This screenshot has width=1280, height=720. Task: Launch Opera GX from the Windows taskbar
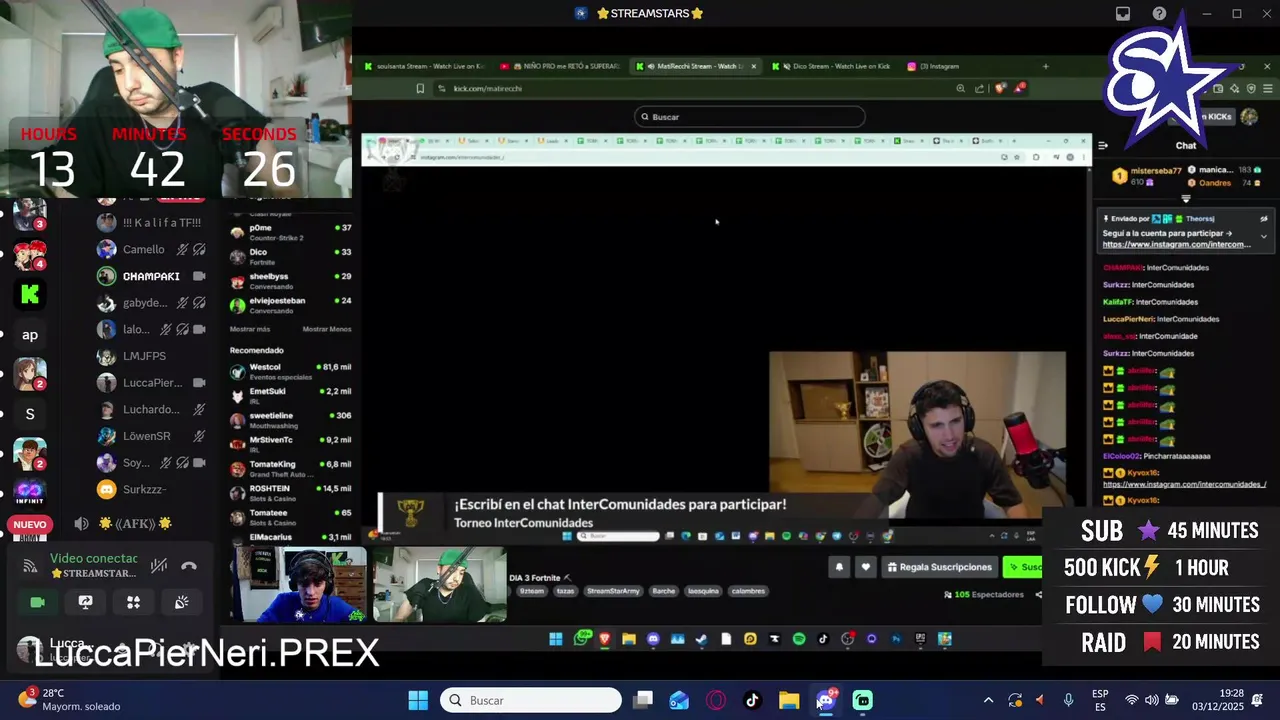716,700
